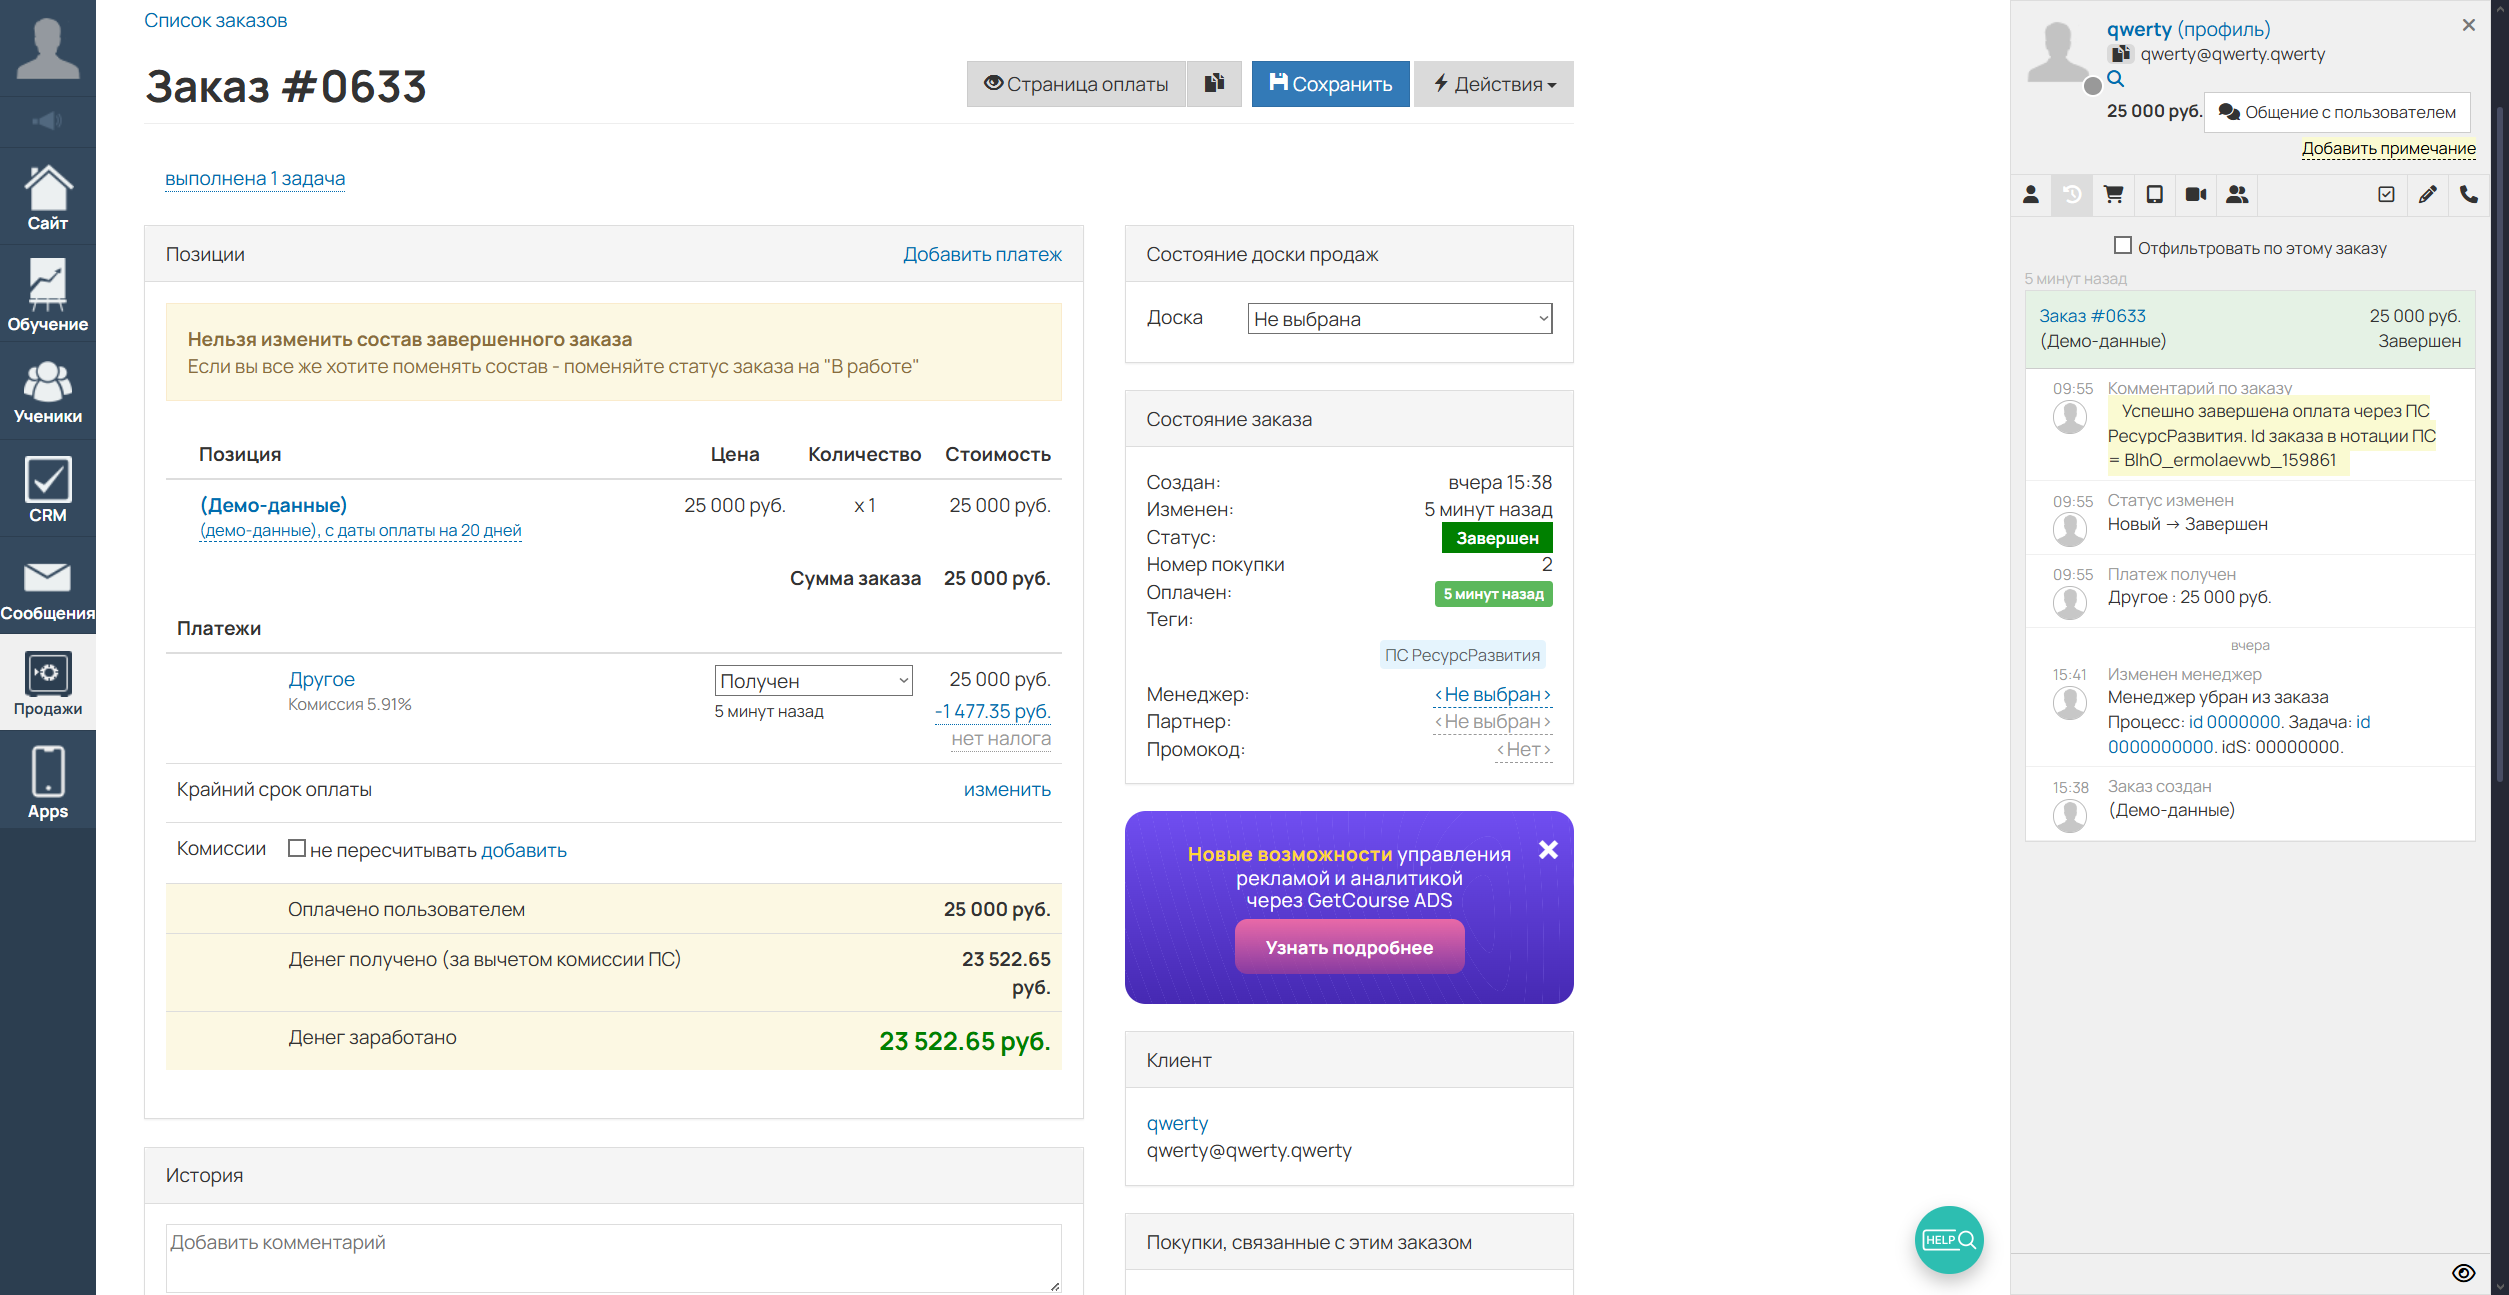Open video camera tab in user panel

pyautogui.click(x=2195, y=194)
